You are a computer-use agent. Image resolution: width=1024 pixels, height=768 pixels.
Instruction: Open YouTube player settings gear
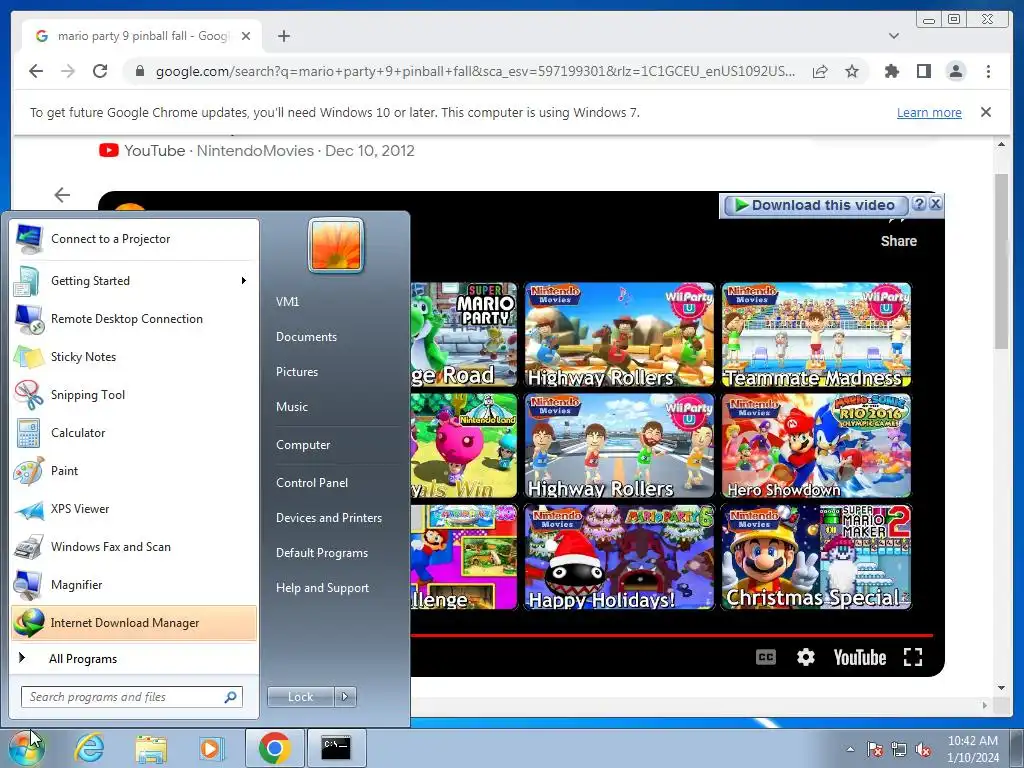pos(806,657)
